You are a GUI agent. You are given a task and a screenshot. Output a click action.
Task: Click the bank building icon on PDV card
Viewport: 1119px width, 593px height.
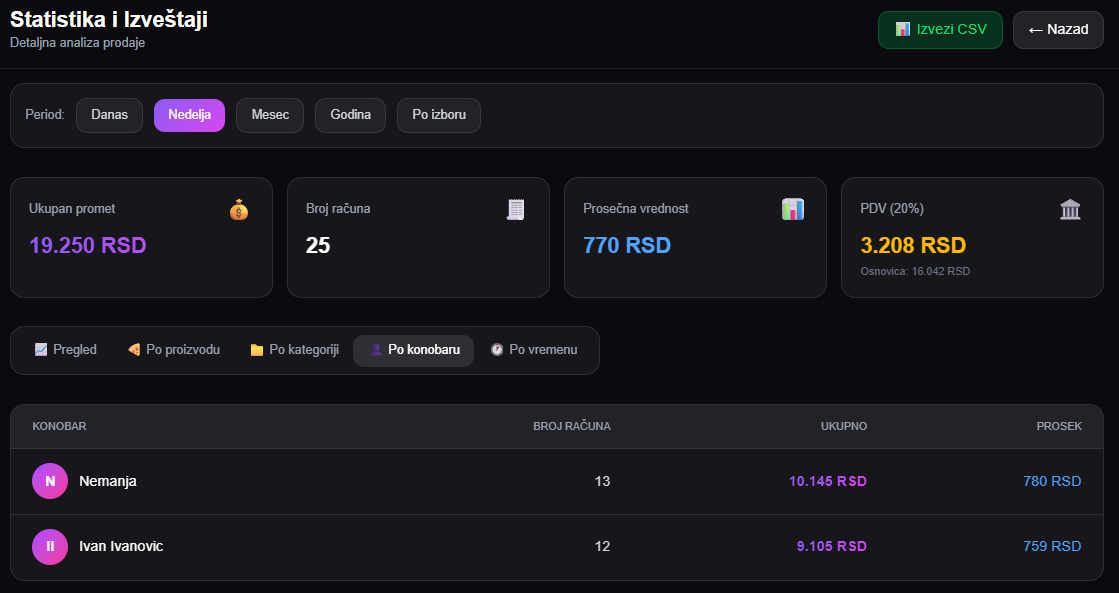point(1070,210)
